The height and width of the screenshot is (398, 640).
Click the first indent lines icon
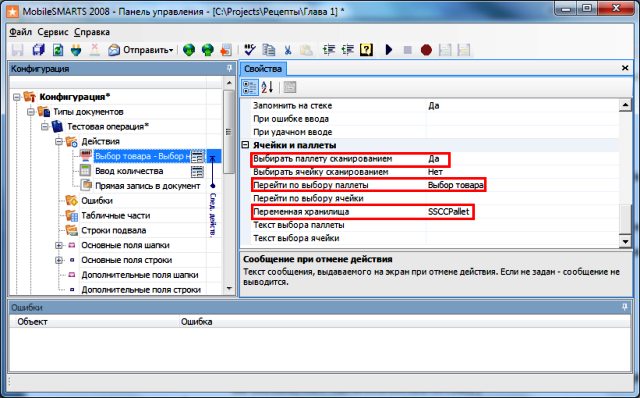(x=329, y=50)
